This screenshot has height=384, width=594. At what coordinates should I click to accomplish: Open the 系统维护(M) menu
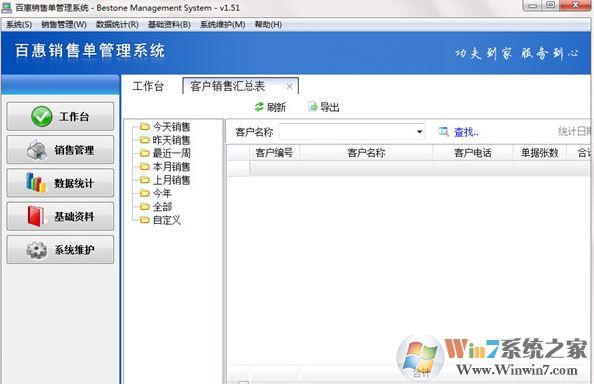[x=222, y=25]
